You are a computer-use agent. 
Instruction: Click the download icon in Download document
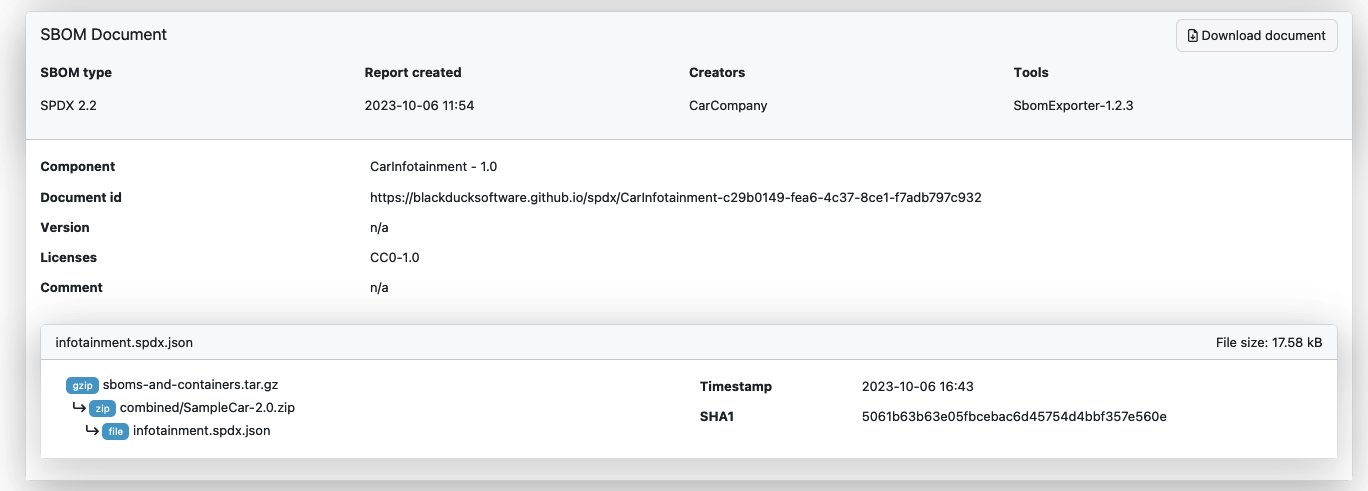pyautogui.click(x=1192, y=36)
